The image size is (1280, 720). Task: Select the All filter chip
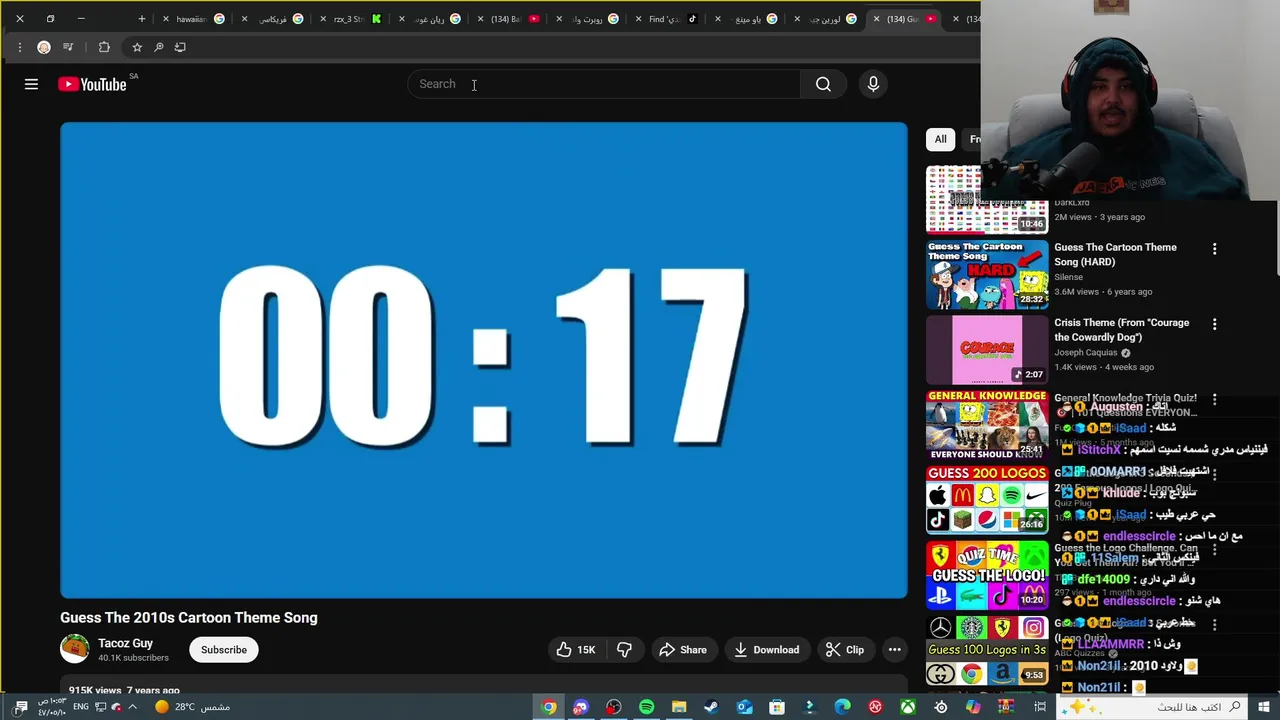pos(940,139)
